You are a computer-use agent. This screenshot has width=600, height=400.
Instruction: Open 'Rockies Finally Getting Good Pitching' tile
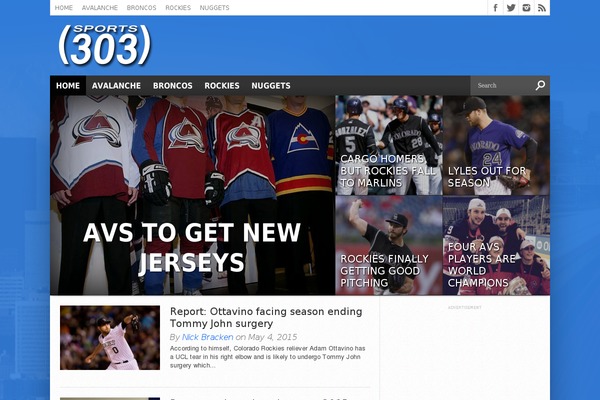[x=389, y=245]
